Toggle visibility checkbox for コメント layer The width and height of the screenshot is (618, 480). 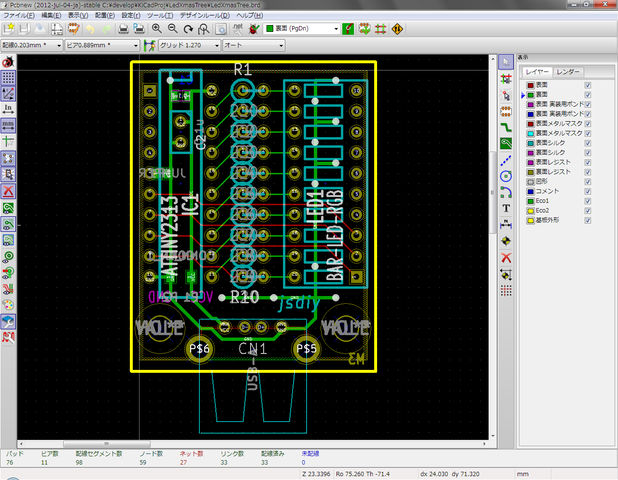[x=587, y=192]
